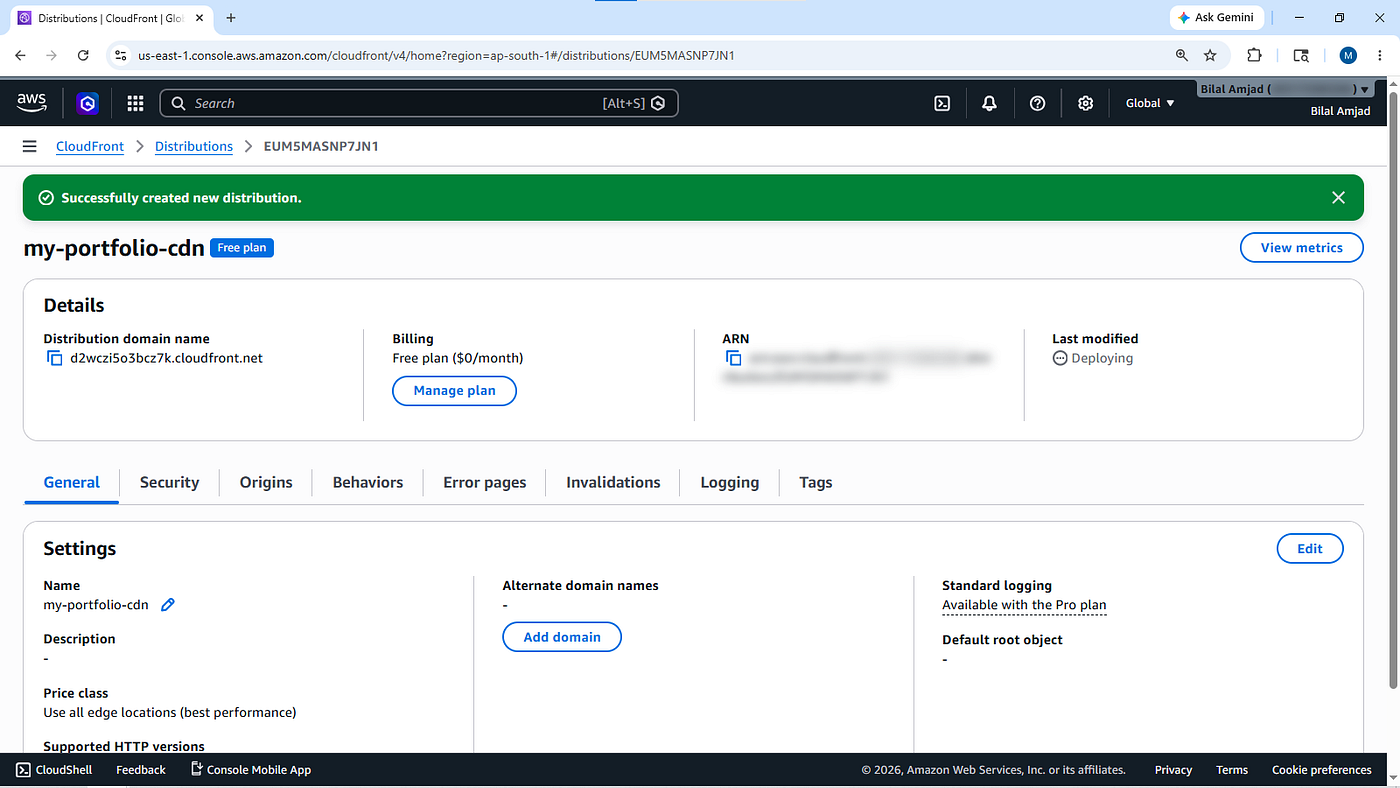1400x788 pixels.
Task: Open a new browser tab with plus
Action: pos(231,18)
